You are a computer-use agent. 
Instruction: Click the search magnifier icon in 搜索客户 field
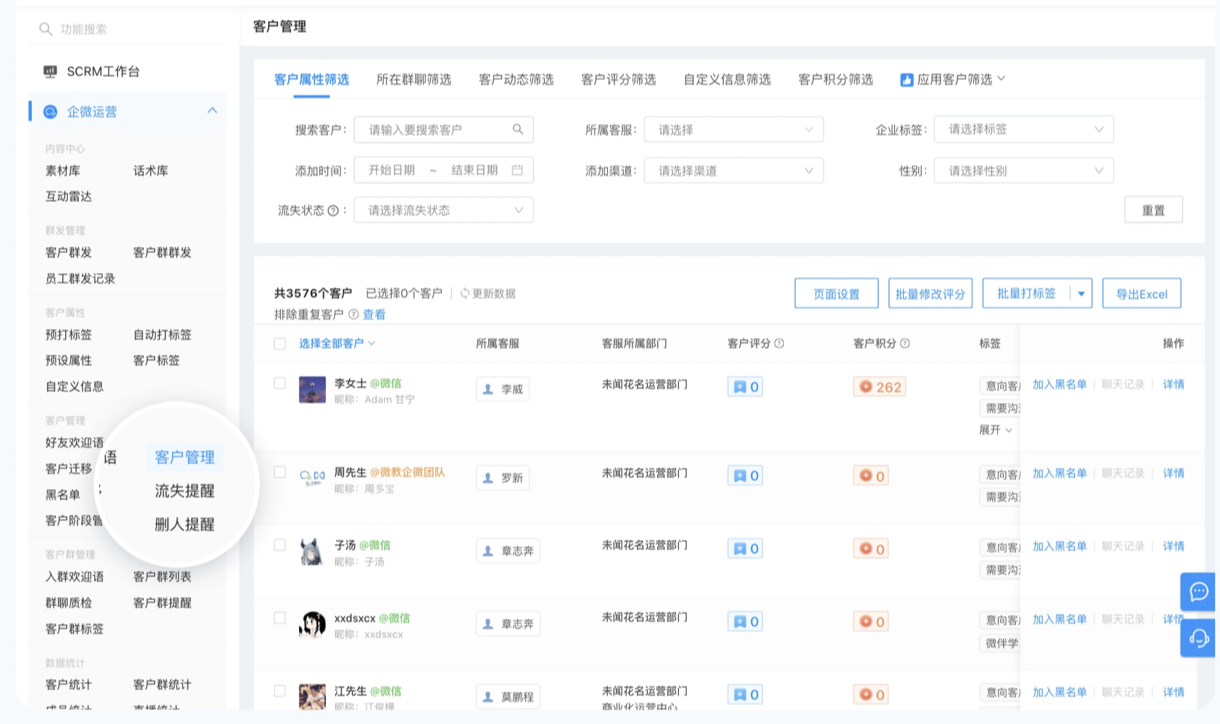[x=518, y=129]
